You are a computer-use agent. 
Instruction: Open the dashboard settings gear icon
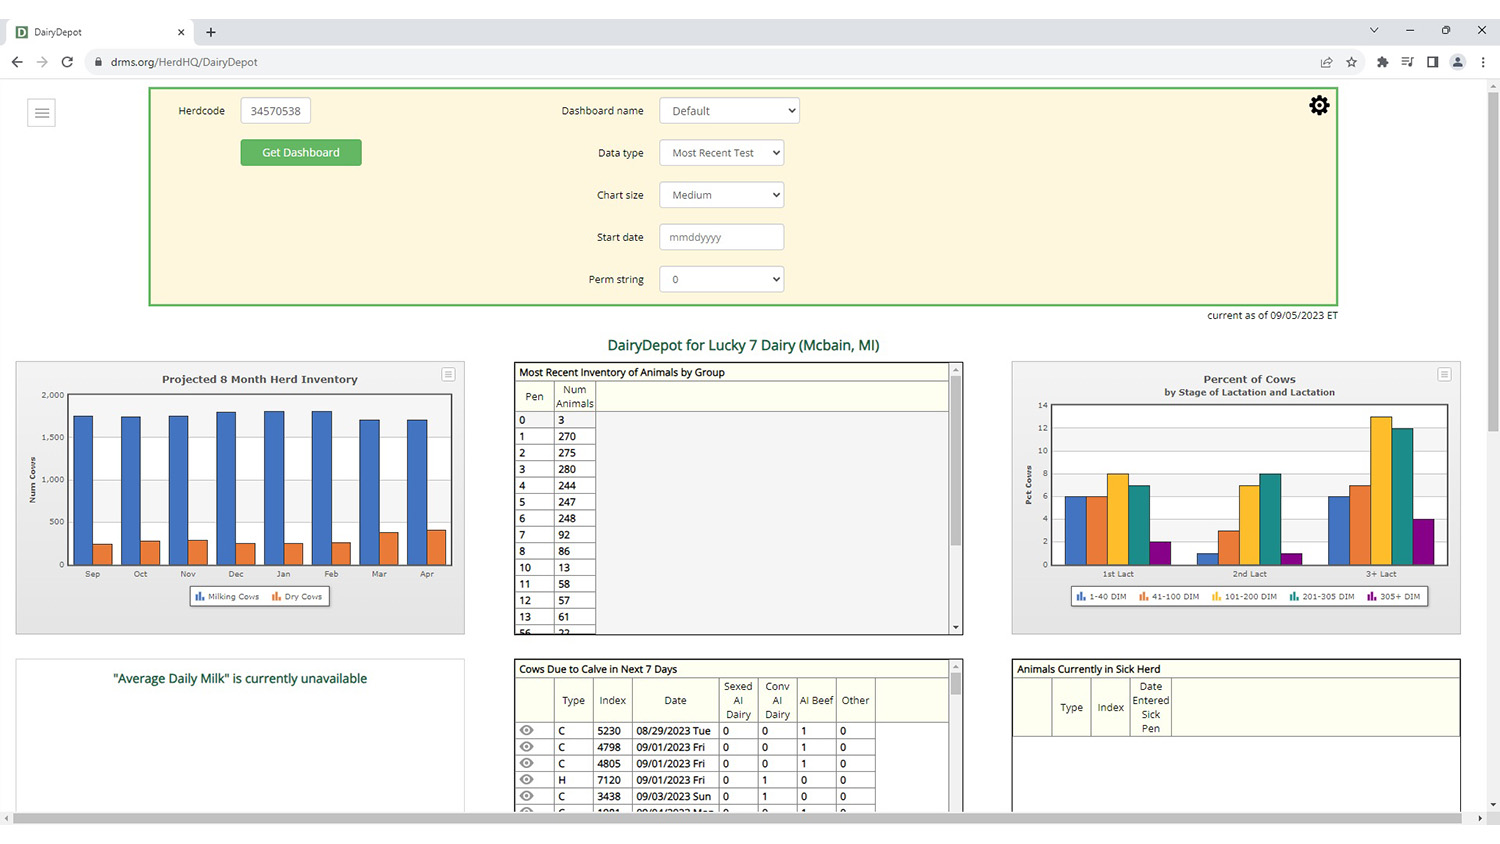click(1319, 105)
